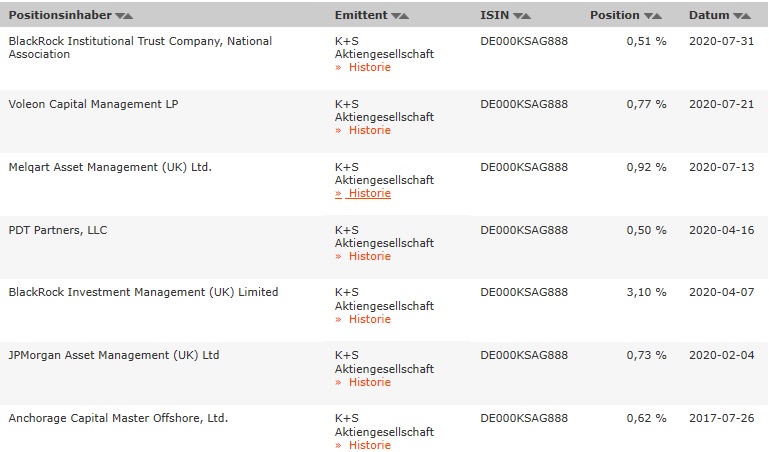Sort Datum column descending with down arrow
This screenshot has height=452, width=769.
click(738, 16)
